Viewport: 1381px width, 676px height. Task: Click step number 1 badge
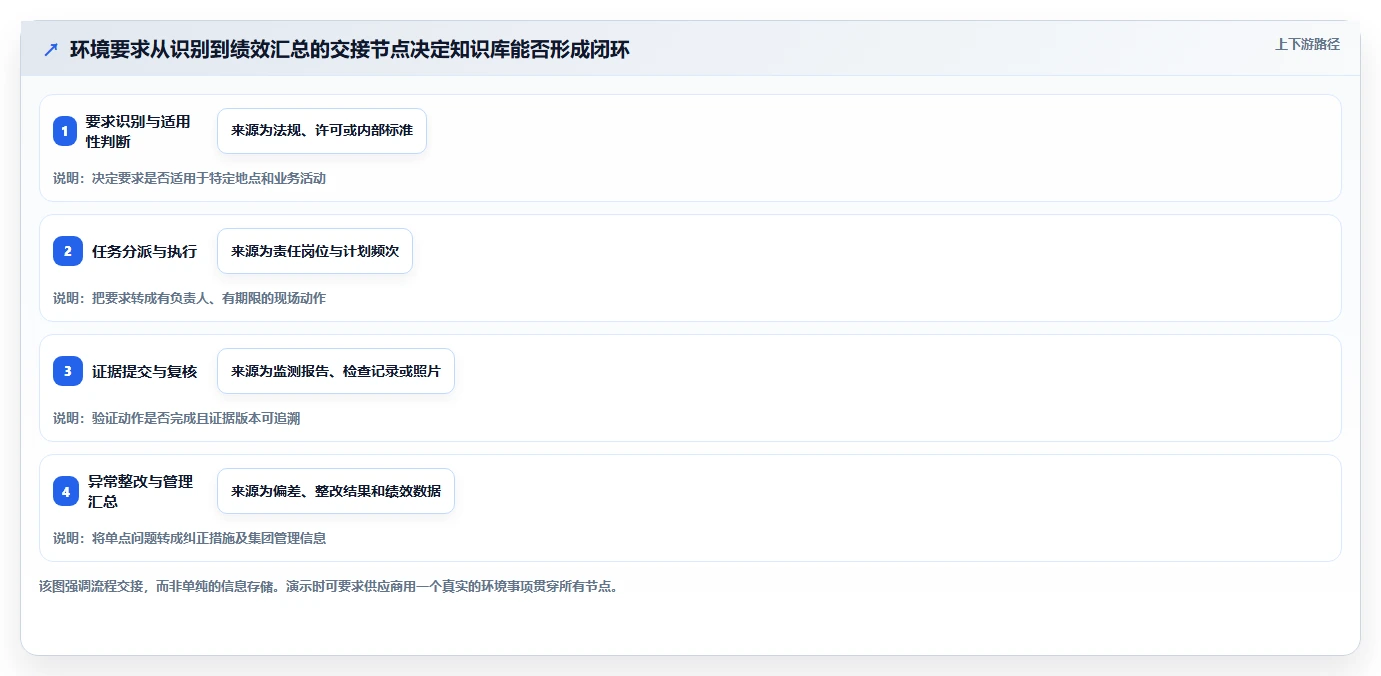click(65, 131)
